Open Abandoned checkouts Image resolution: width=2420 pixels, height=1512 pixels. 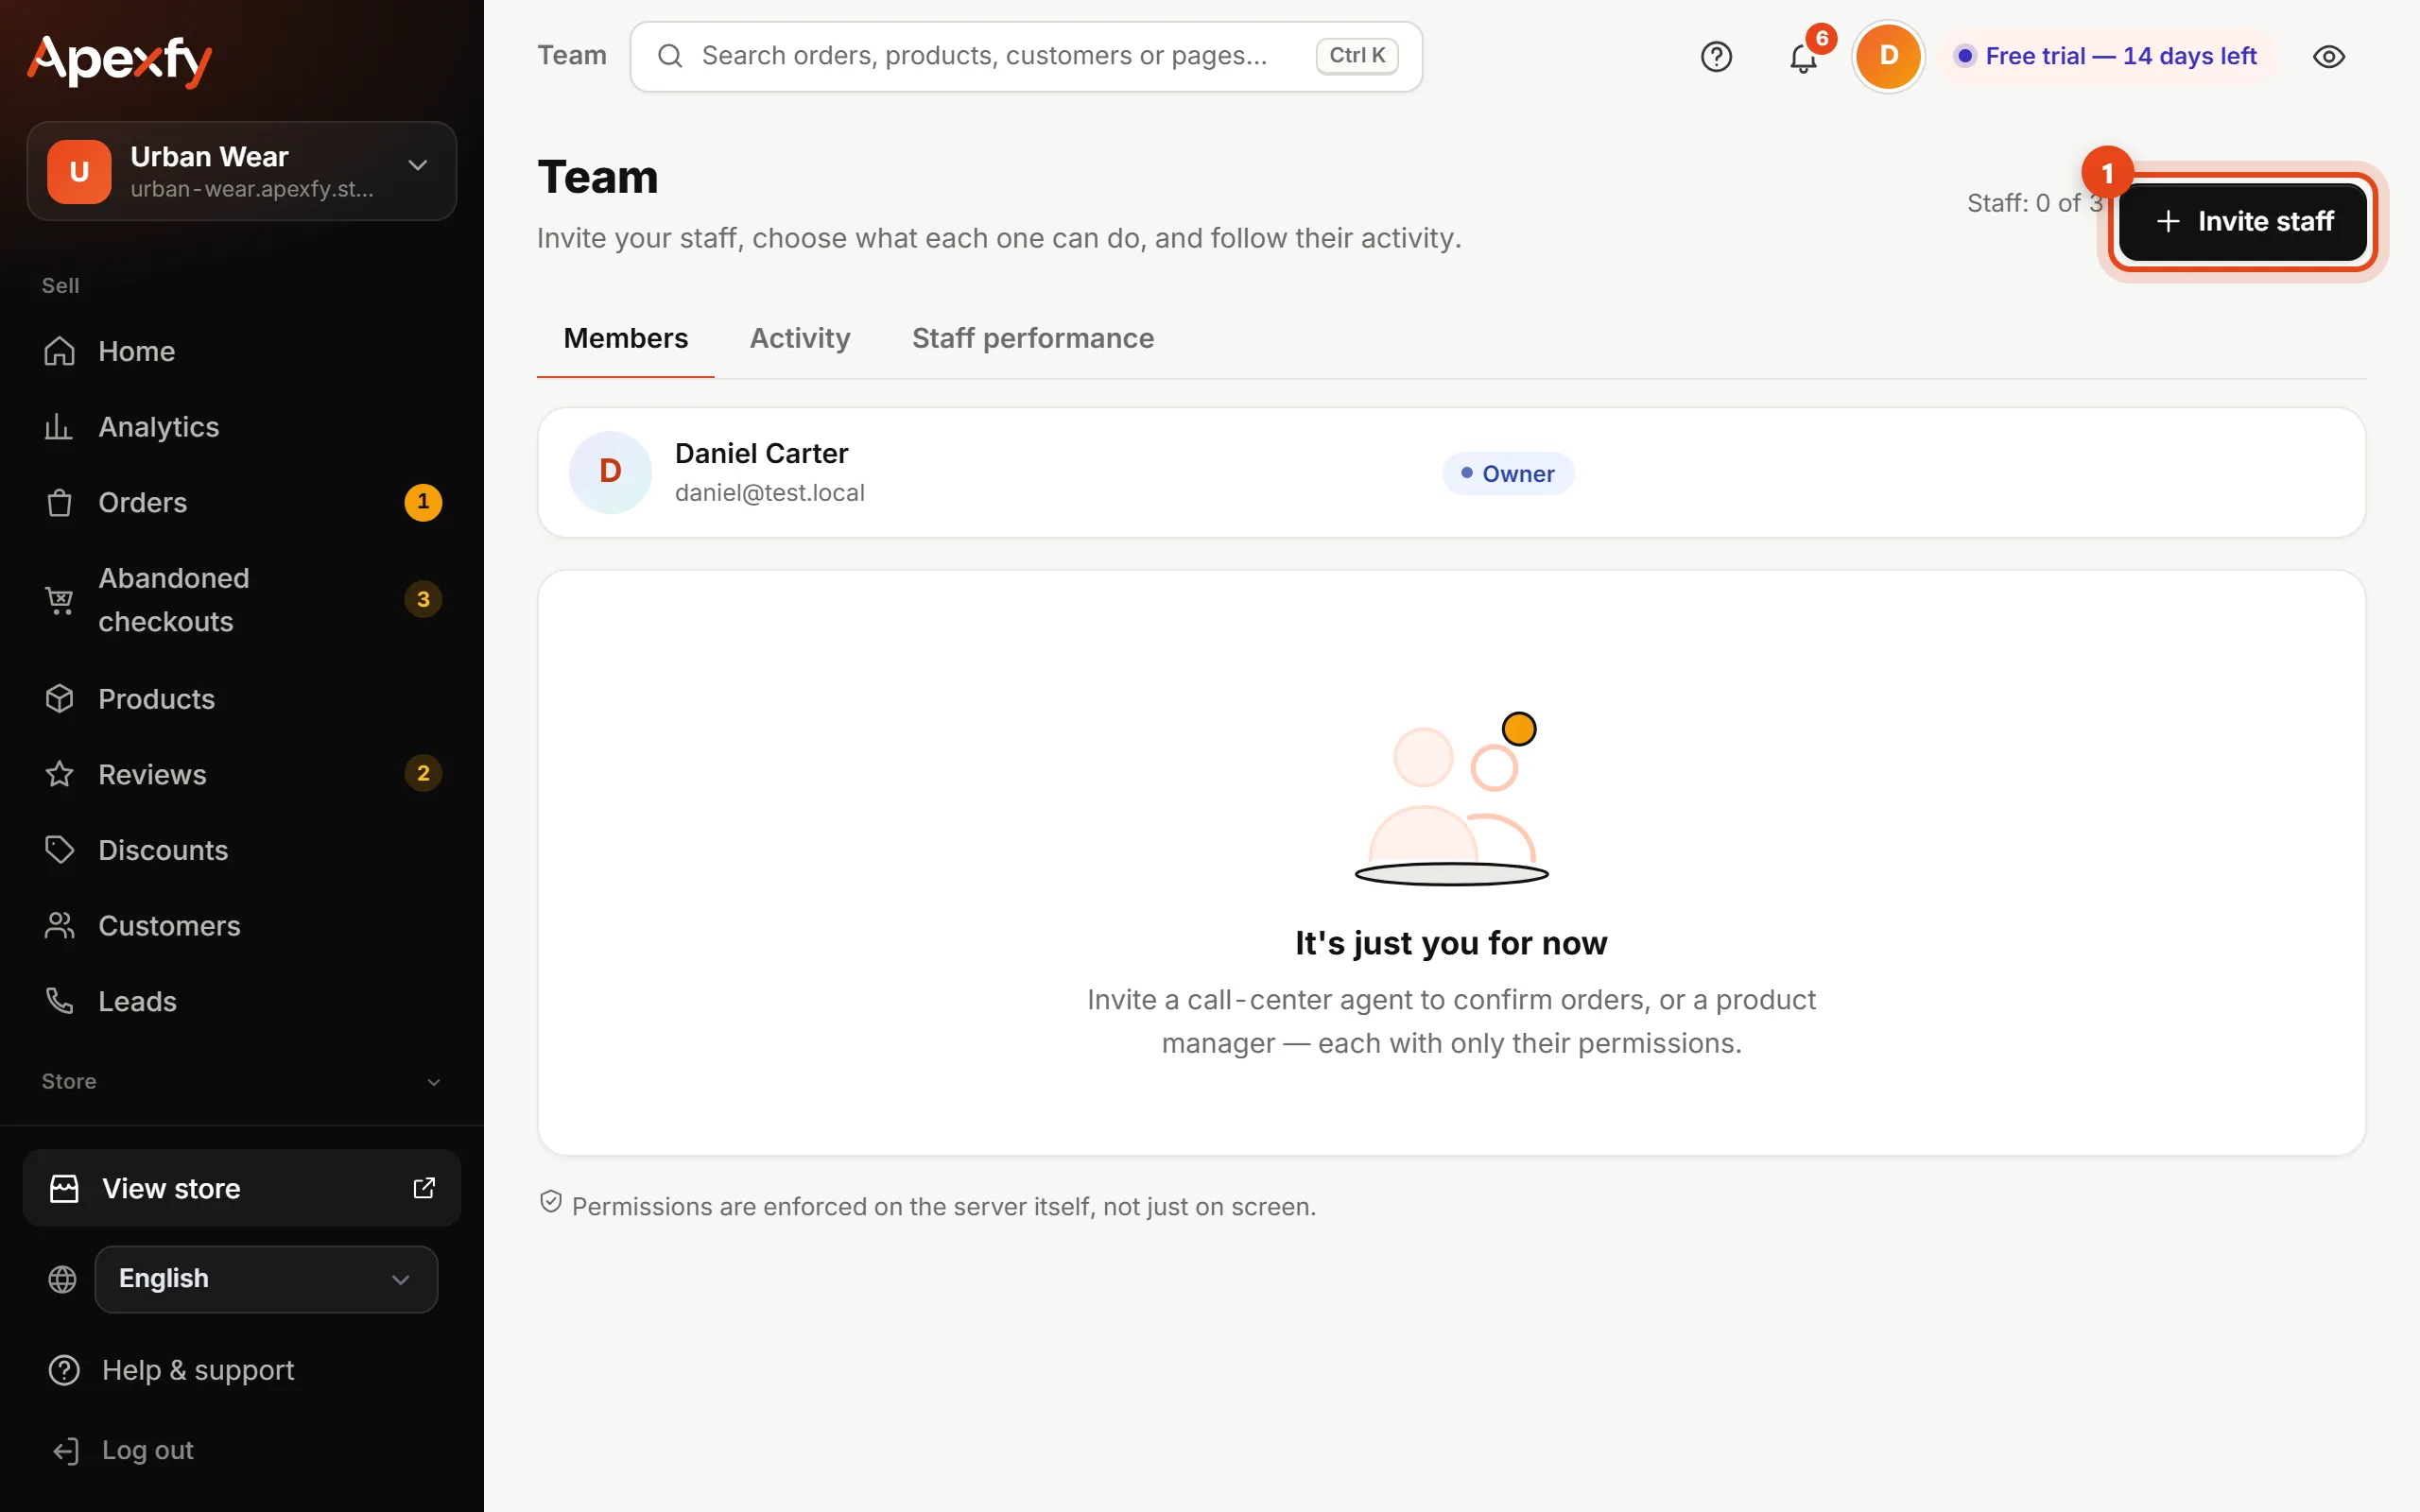coord(242,600)
